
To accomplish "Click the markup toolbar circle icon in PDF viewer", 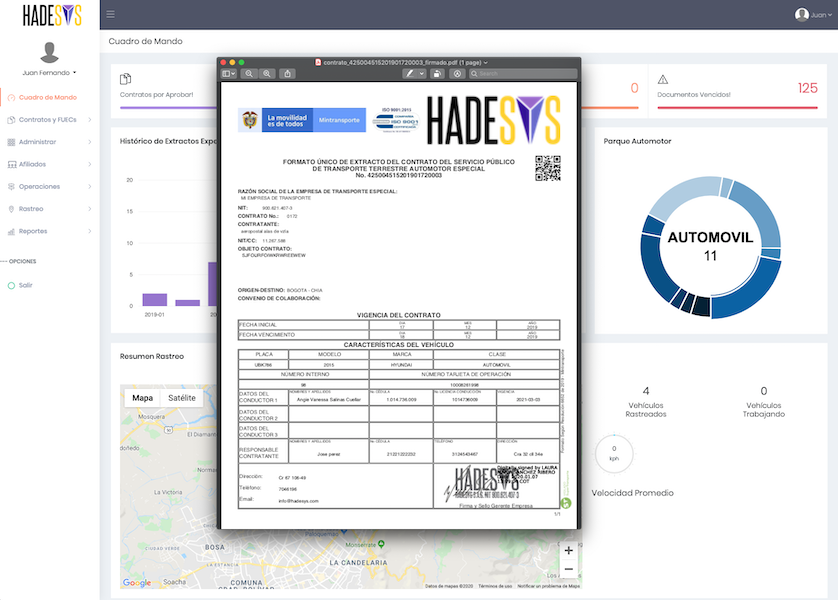I will coord(457,74).
